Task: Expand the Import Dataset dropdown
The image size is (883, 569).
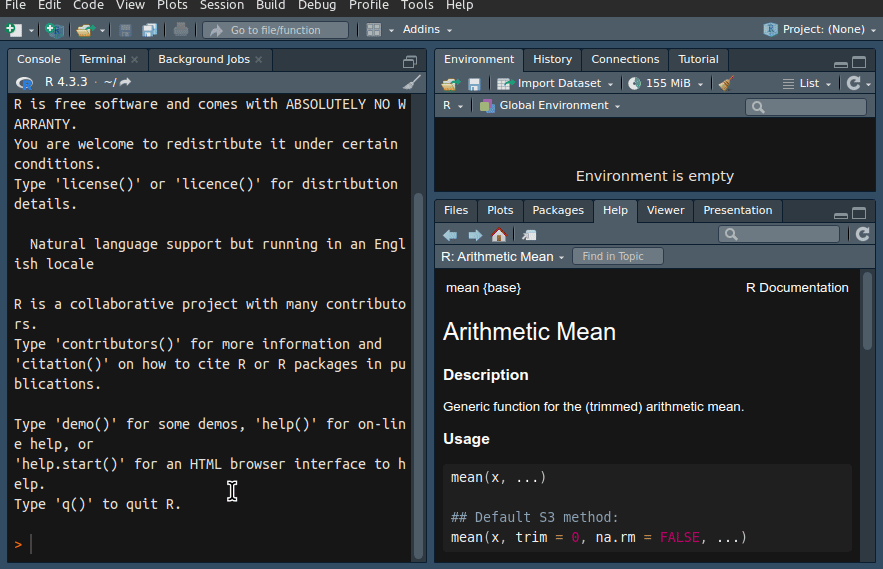Action: pos(556,84)
